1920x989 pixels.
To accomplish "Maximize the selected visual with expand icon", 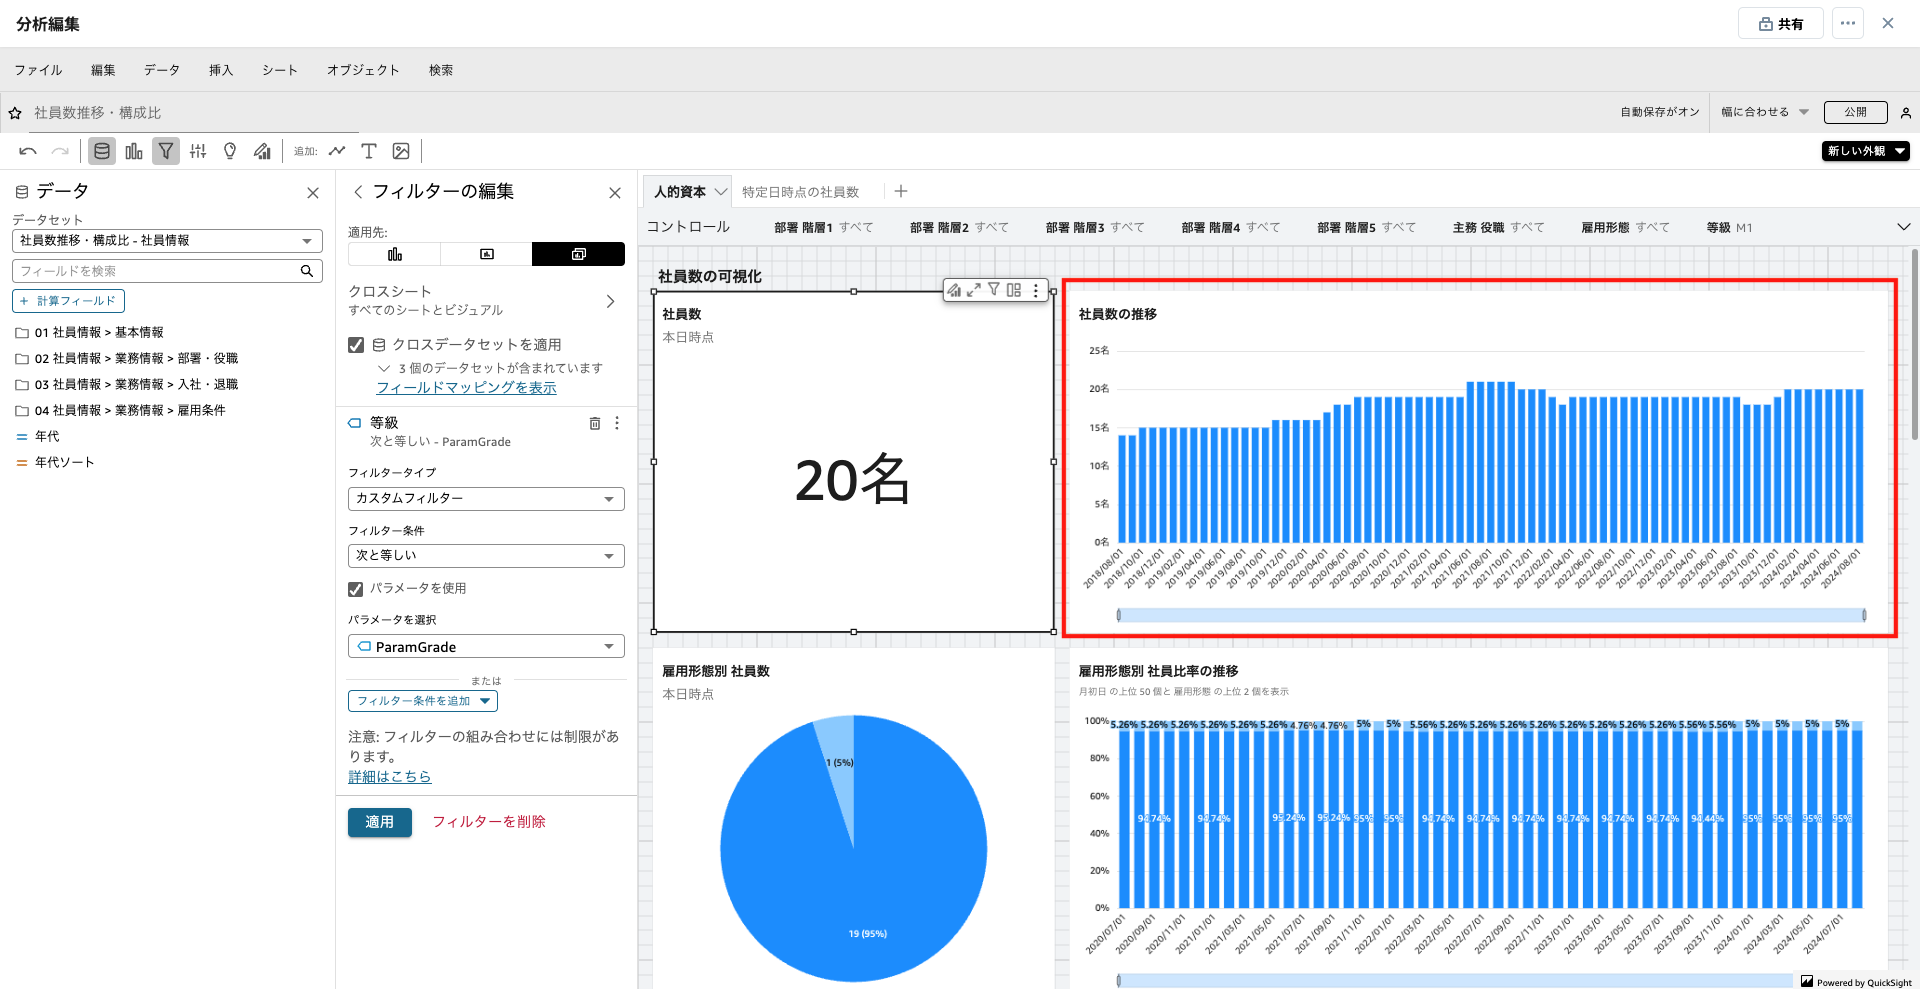I will pos(974,290).
